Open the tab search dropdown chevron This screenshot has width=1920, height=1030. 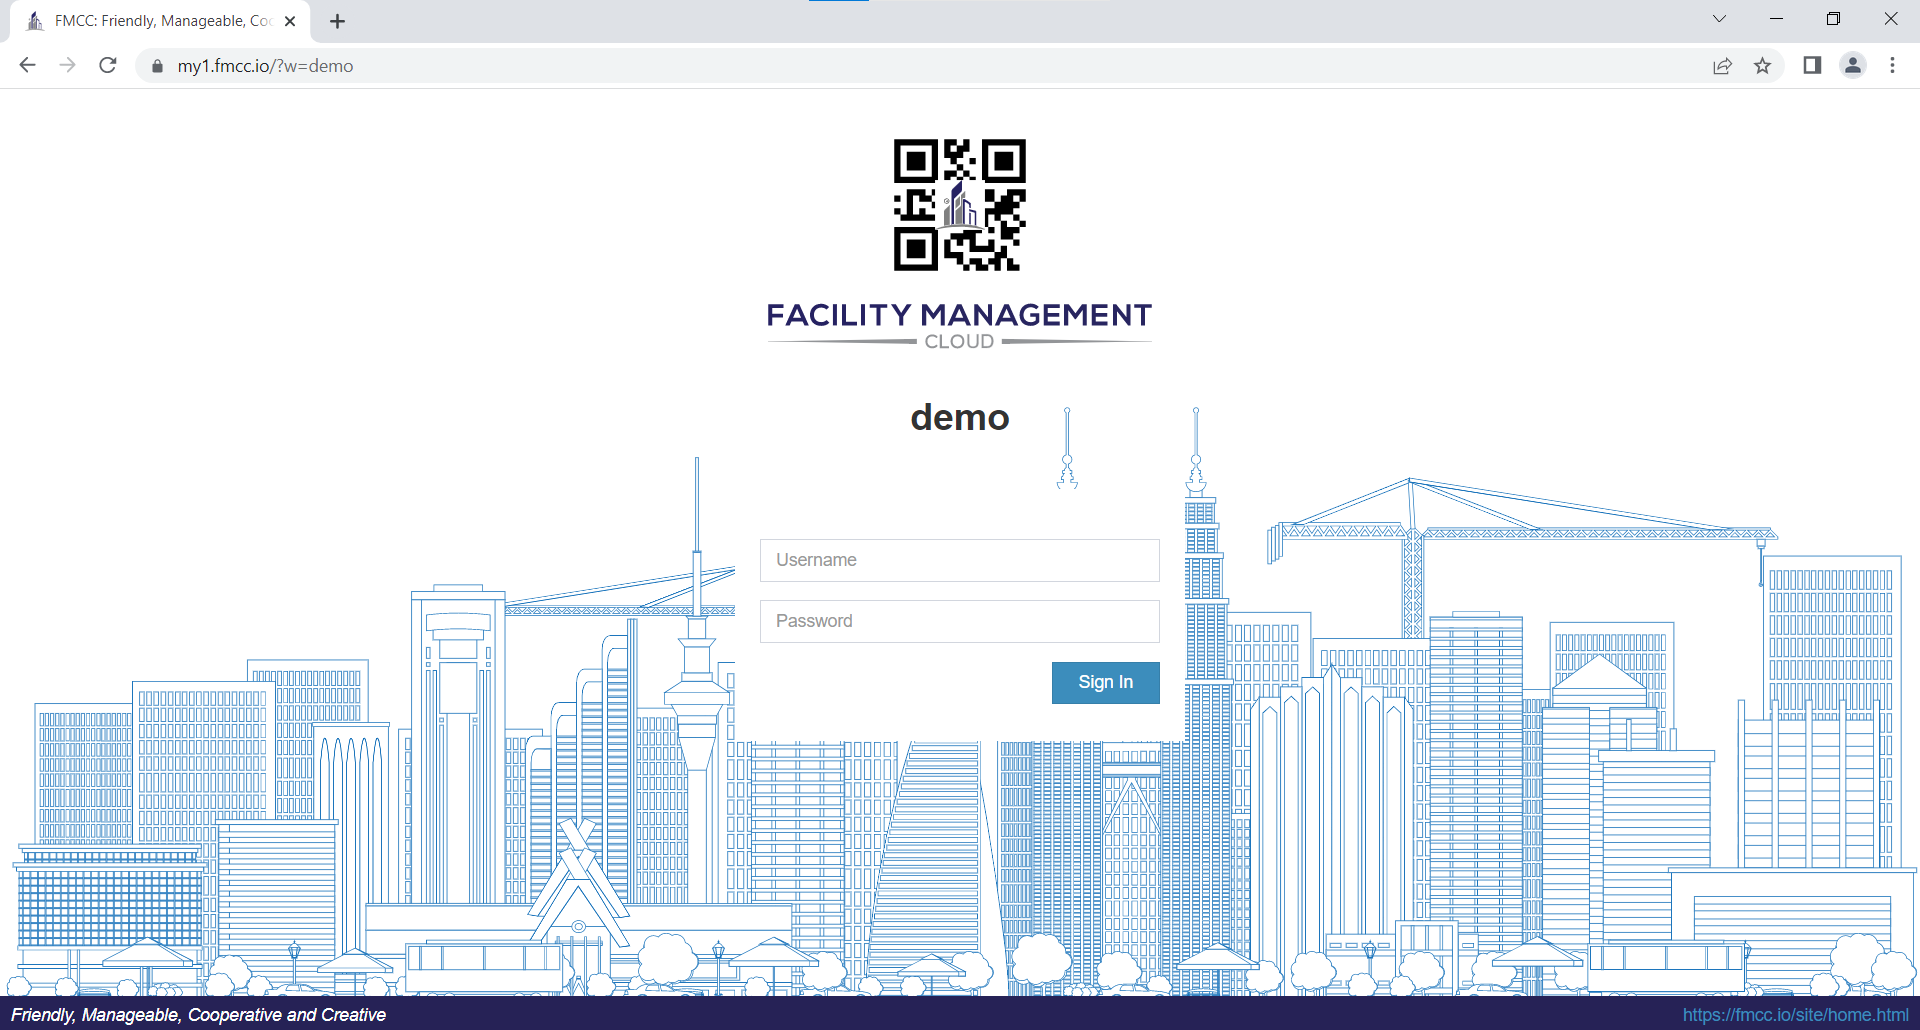coord(1719,19)
